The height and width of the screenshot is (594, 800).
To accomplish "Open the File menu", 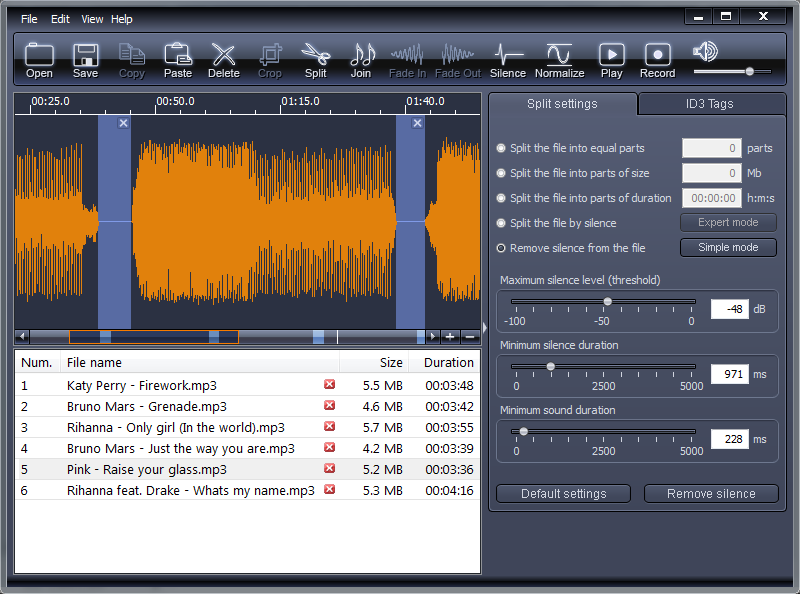I will 28,18.
